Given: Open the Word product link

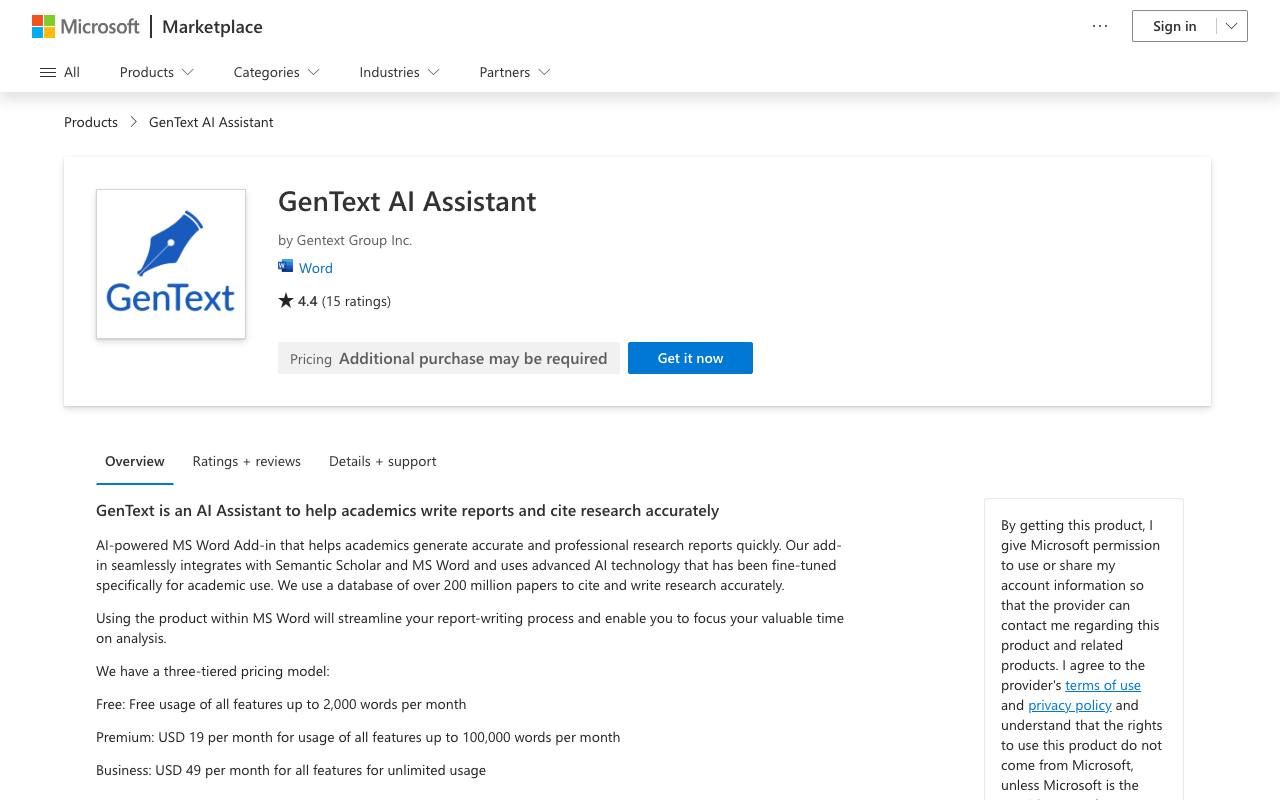Looking at the screenshot, I should click(316, 268).
